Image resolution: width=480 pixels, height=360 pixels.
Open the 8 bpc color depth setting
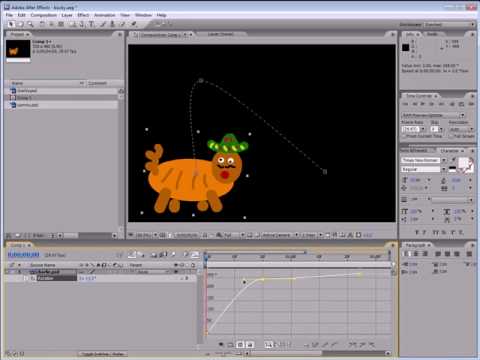tap(38, 235)
